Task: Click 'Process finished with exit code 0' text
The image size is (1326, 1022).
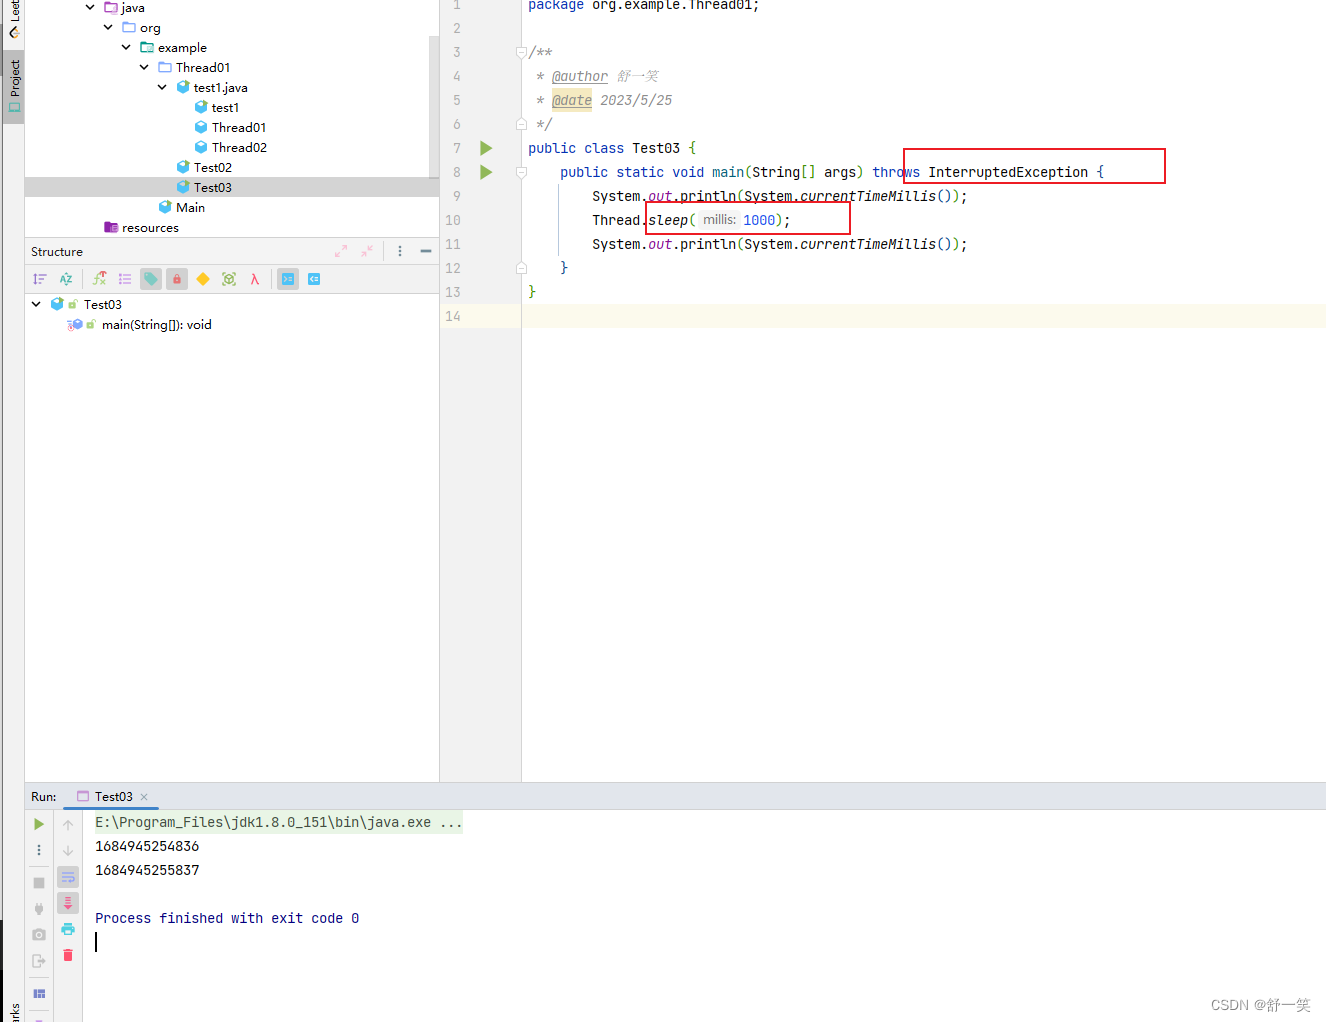Action: click(x=227, y=918)
